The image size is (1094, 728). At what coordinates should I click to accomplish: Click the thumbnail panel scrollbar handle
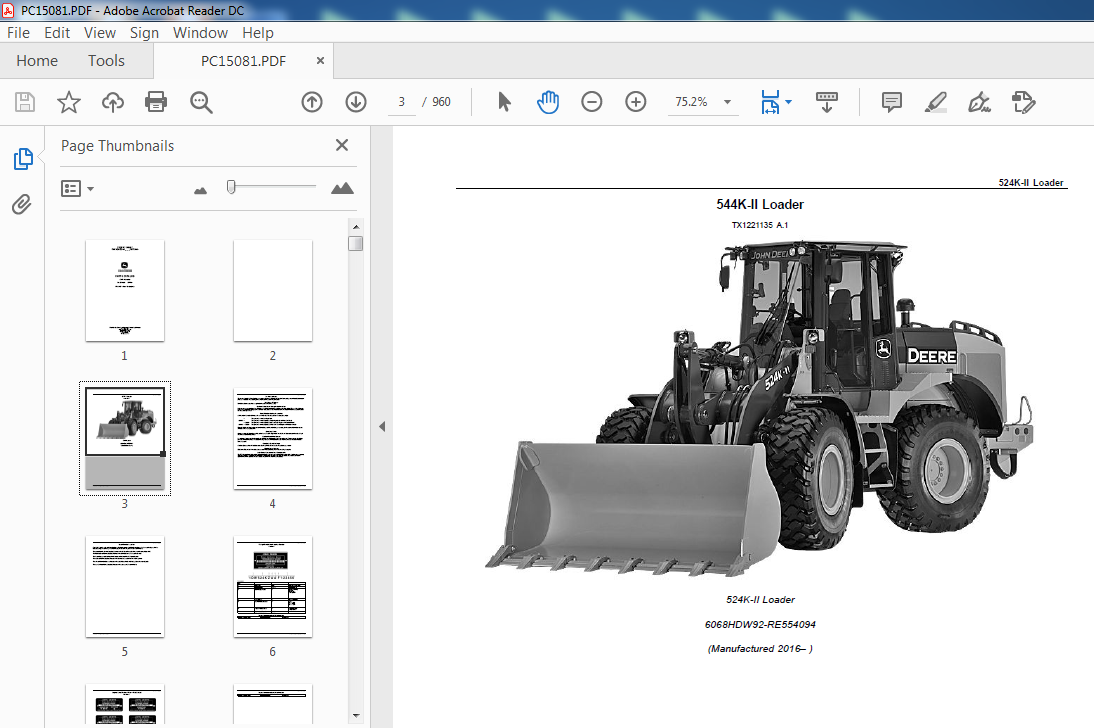(x=356, y=243)
